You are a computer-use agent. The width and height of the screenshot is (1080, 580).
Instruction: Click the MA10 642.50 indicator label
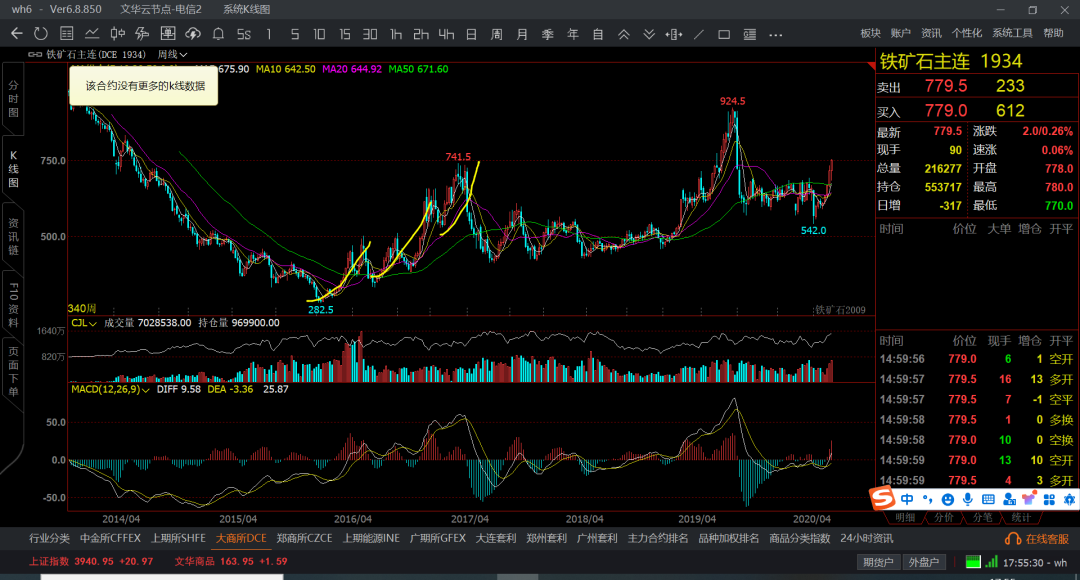click(x=285, y=69)
